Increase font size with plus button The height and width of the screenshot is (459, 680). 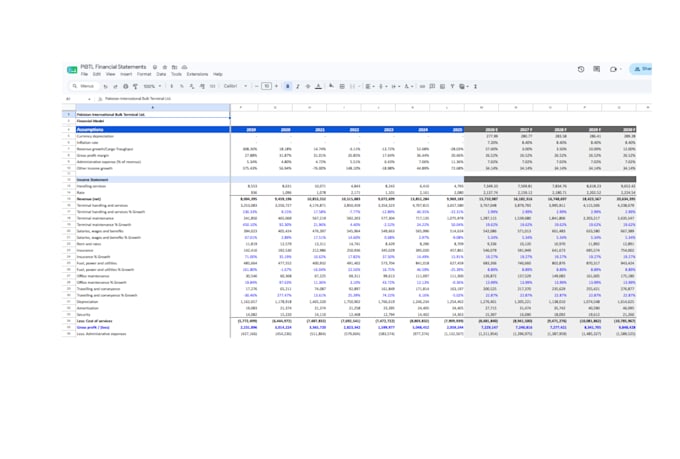click(276, 86)
